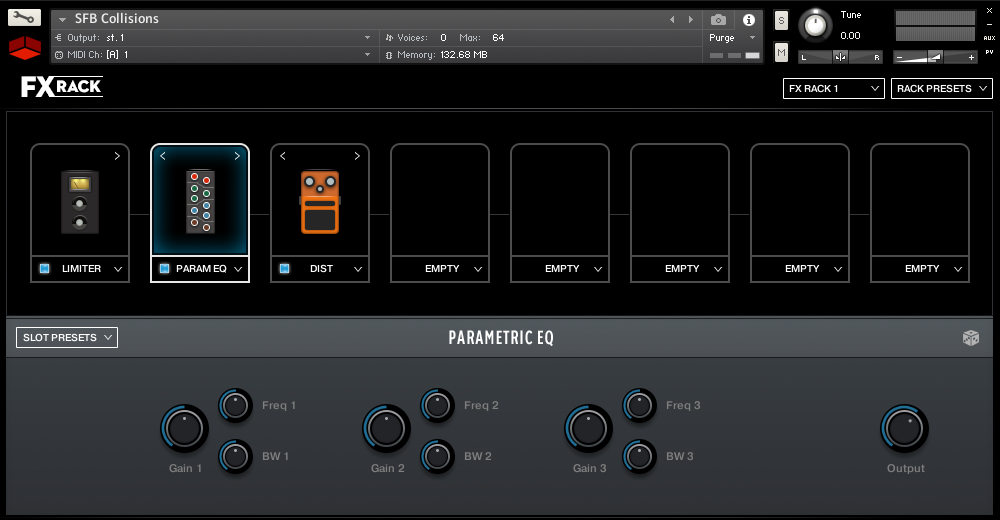Image resolution: width=1000 pixels, height=520 pixels.
Task: Move the Param EQ slot right
Action: [237, 156]
